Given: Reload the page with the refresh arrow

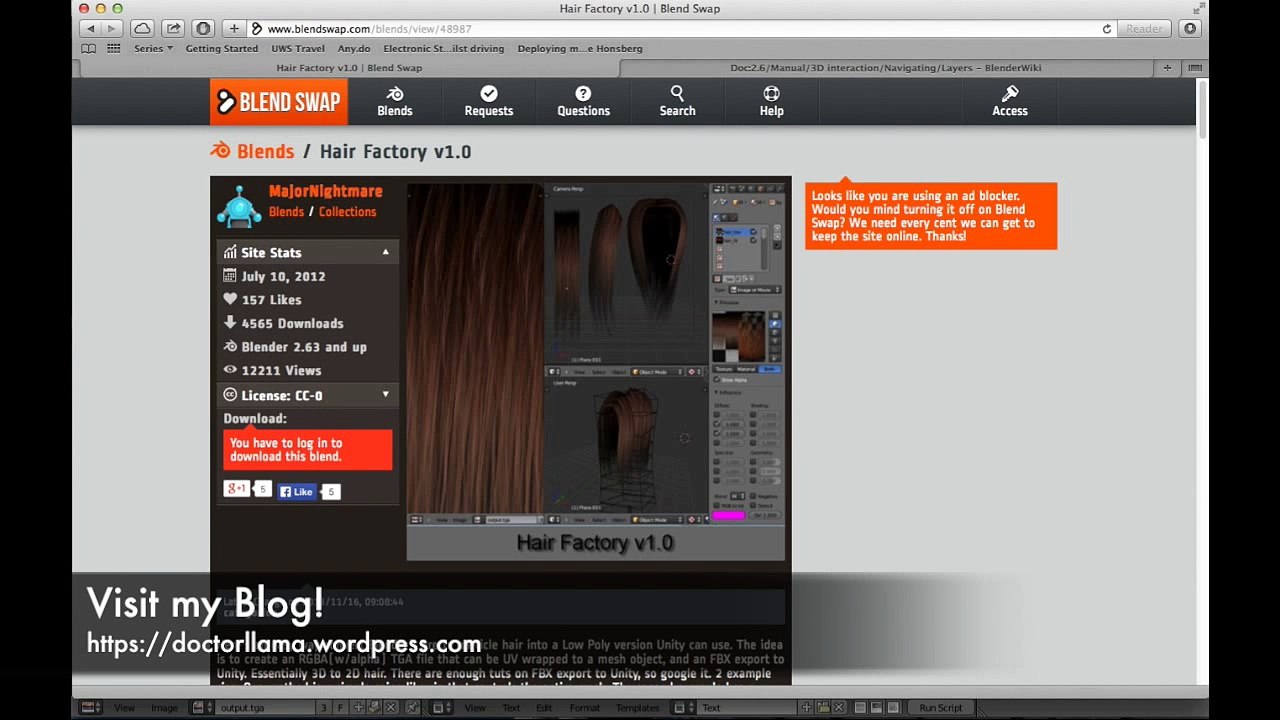Looking at the screenshot, I should 1107,29.
